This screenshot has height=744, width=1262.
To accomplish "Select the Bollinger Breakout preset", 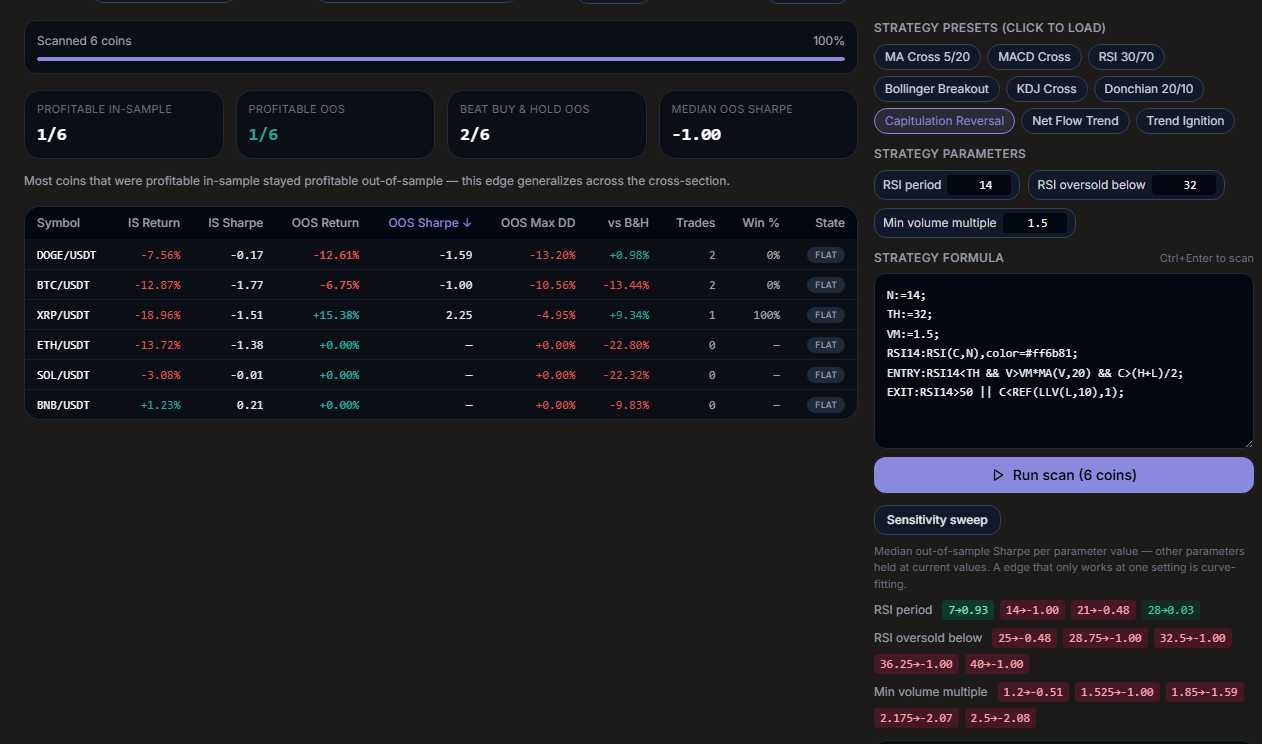I will [937, 89].
